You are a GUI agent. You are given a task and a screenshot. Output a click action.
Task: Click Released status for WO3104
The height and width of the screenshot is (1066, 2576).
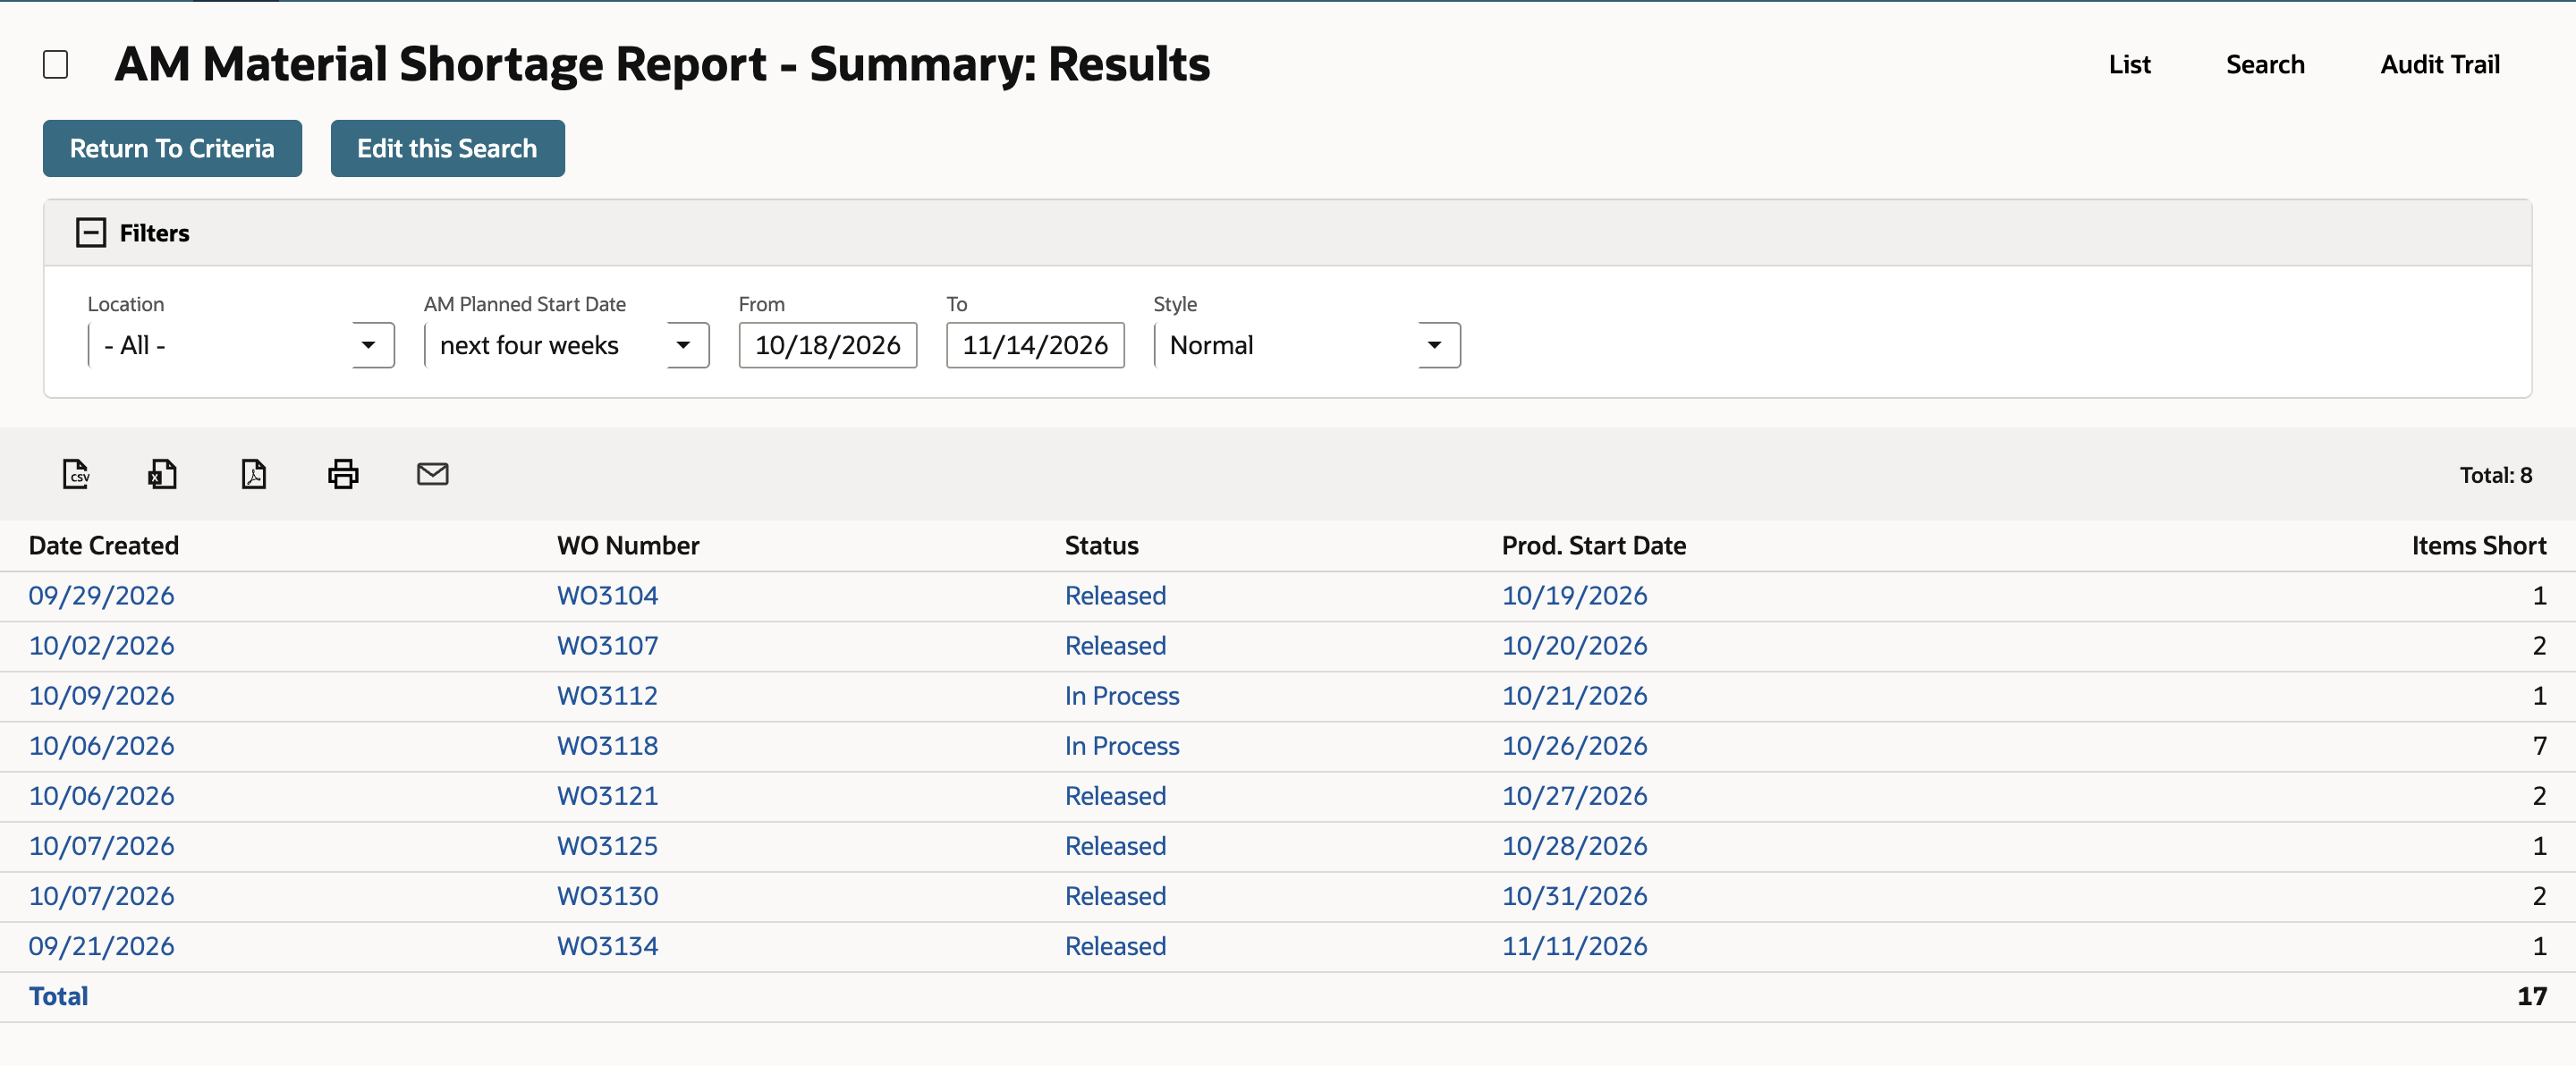click(x=1115, y=596)
